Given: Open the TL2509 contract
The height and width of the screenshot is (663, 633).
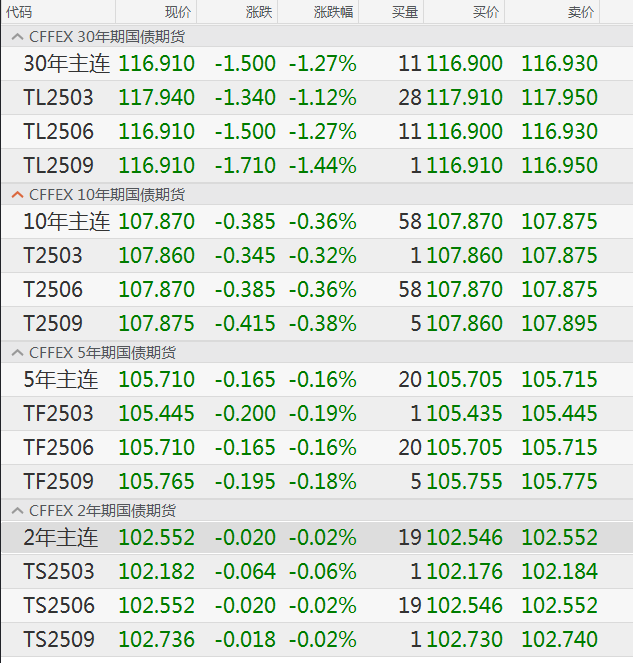Looking at the screenshot, I should tap(58, 165).
